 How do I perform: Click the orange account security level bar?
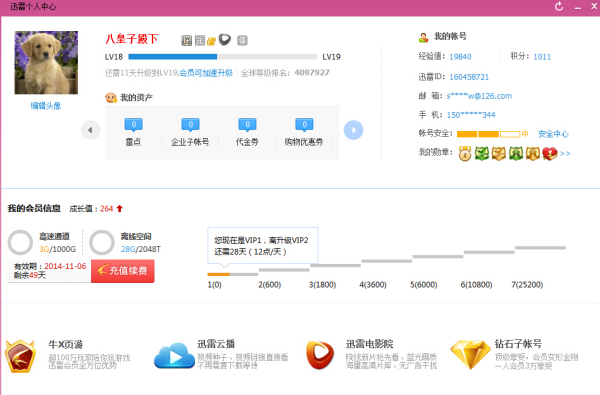pos(489,134)
